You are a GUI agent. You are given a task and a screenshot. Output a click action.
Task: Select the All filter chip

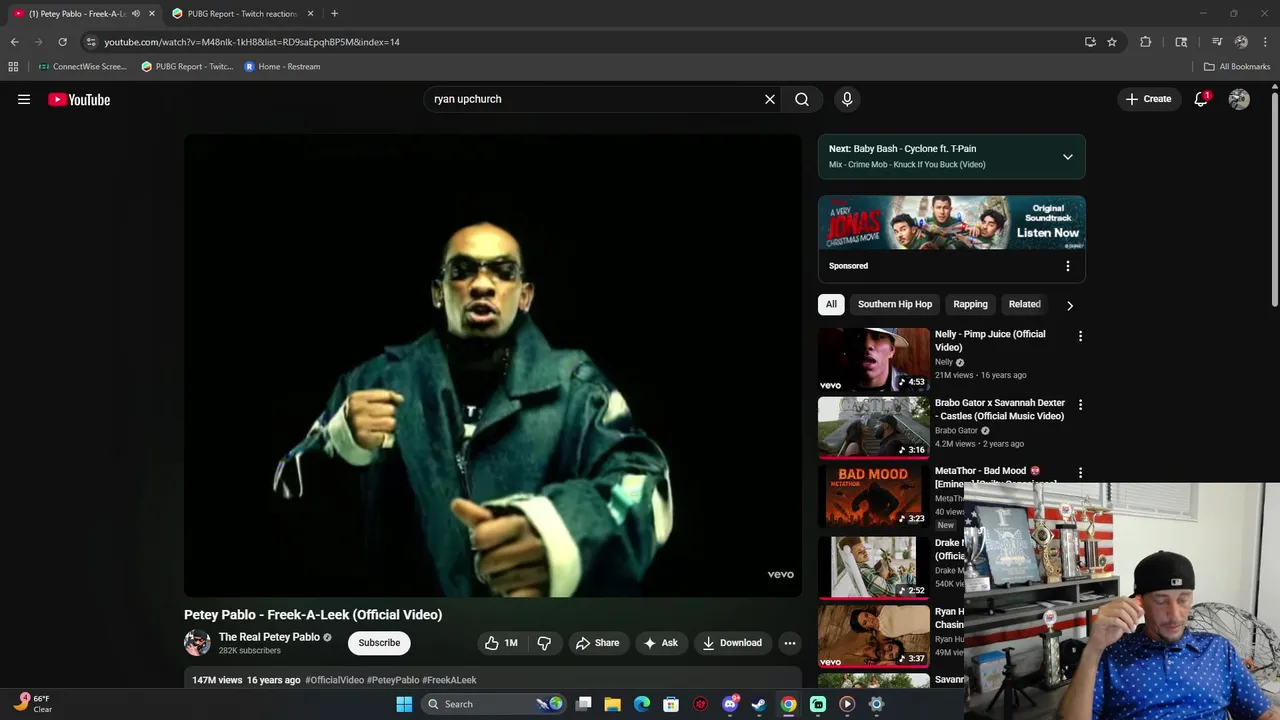[831, 304]
